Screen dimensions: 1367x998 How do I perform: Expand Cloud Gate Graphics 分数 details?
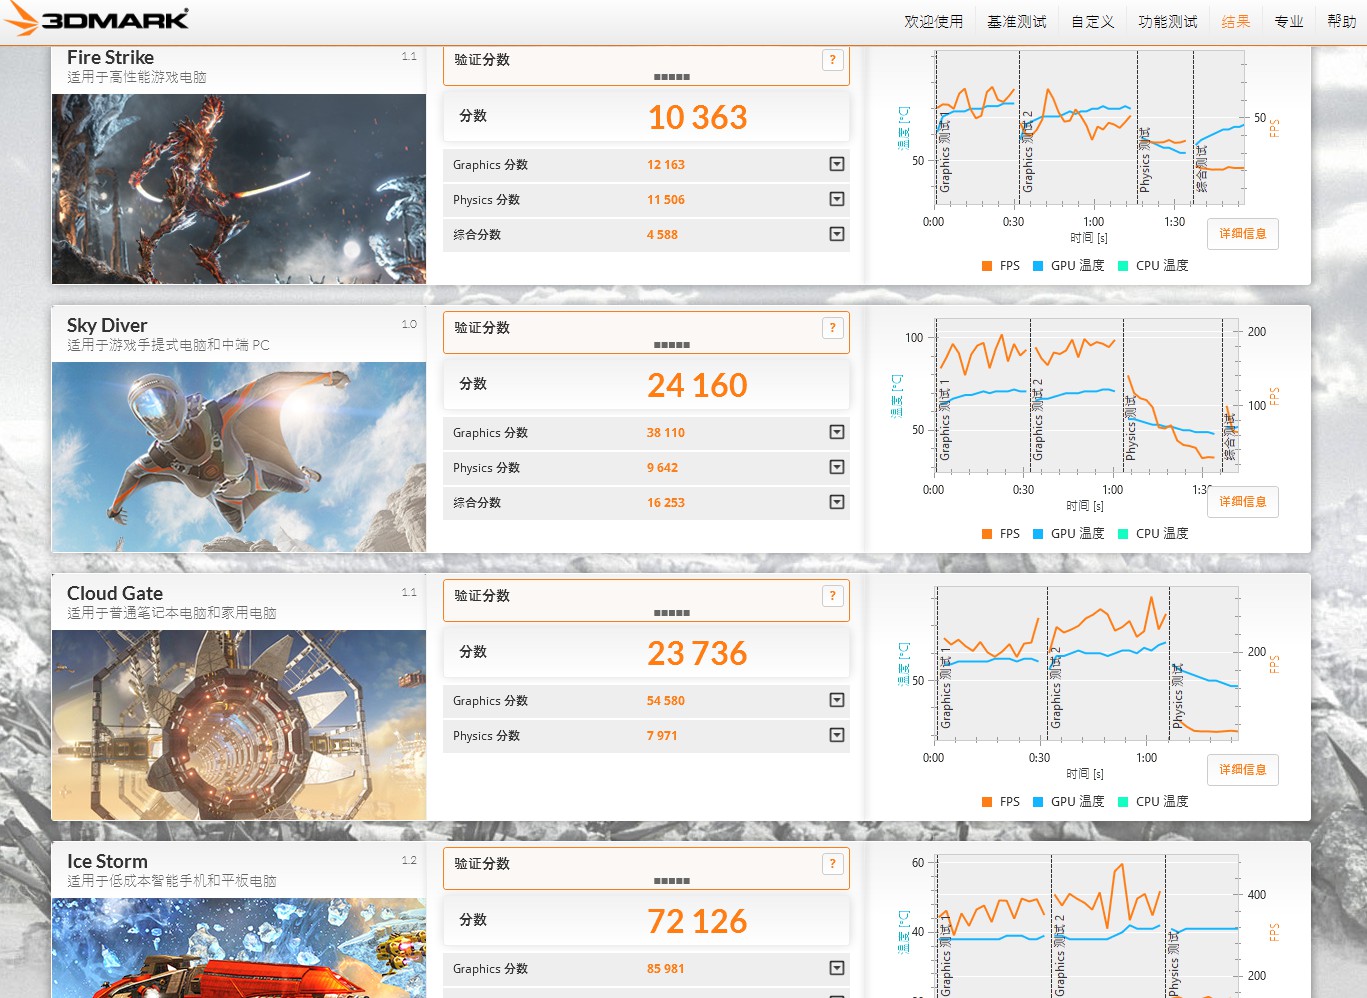click(x=837, y=700)
